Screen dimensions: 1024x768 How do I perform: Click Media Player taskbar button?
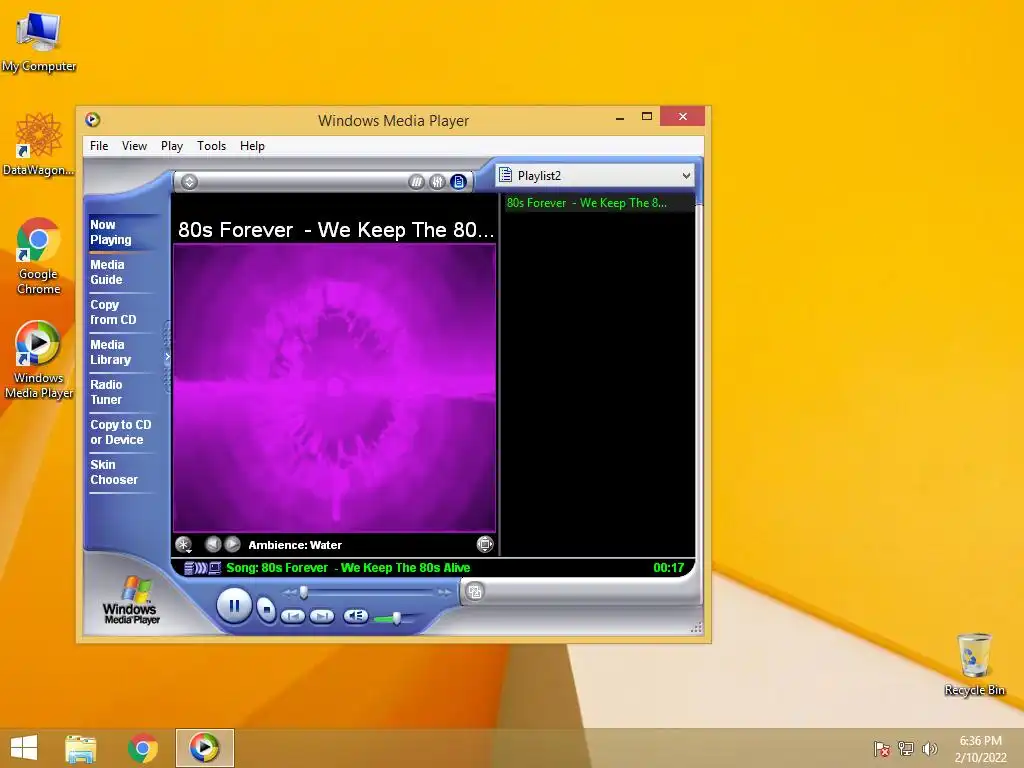click(x=204, y=748)
